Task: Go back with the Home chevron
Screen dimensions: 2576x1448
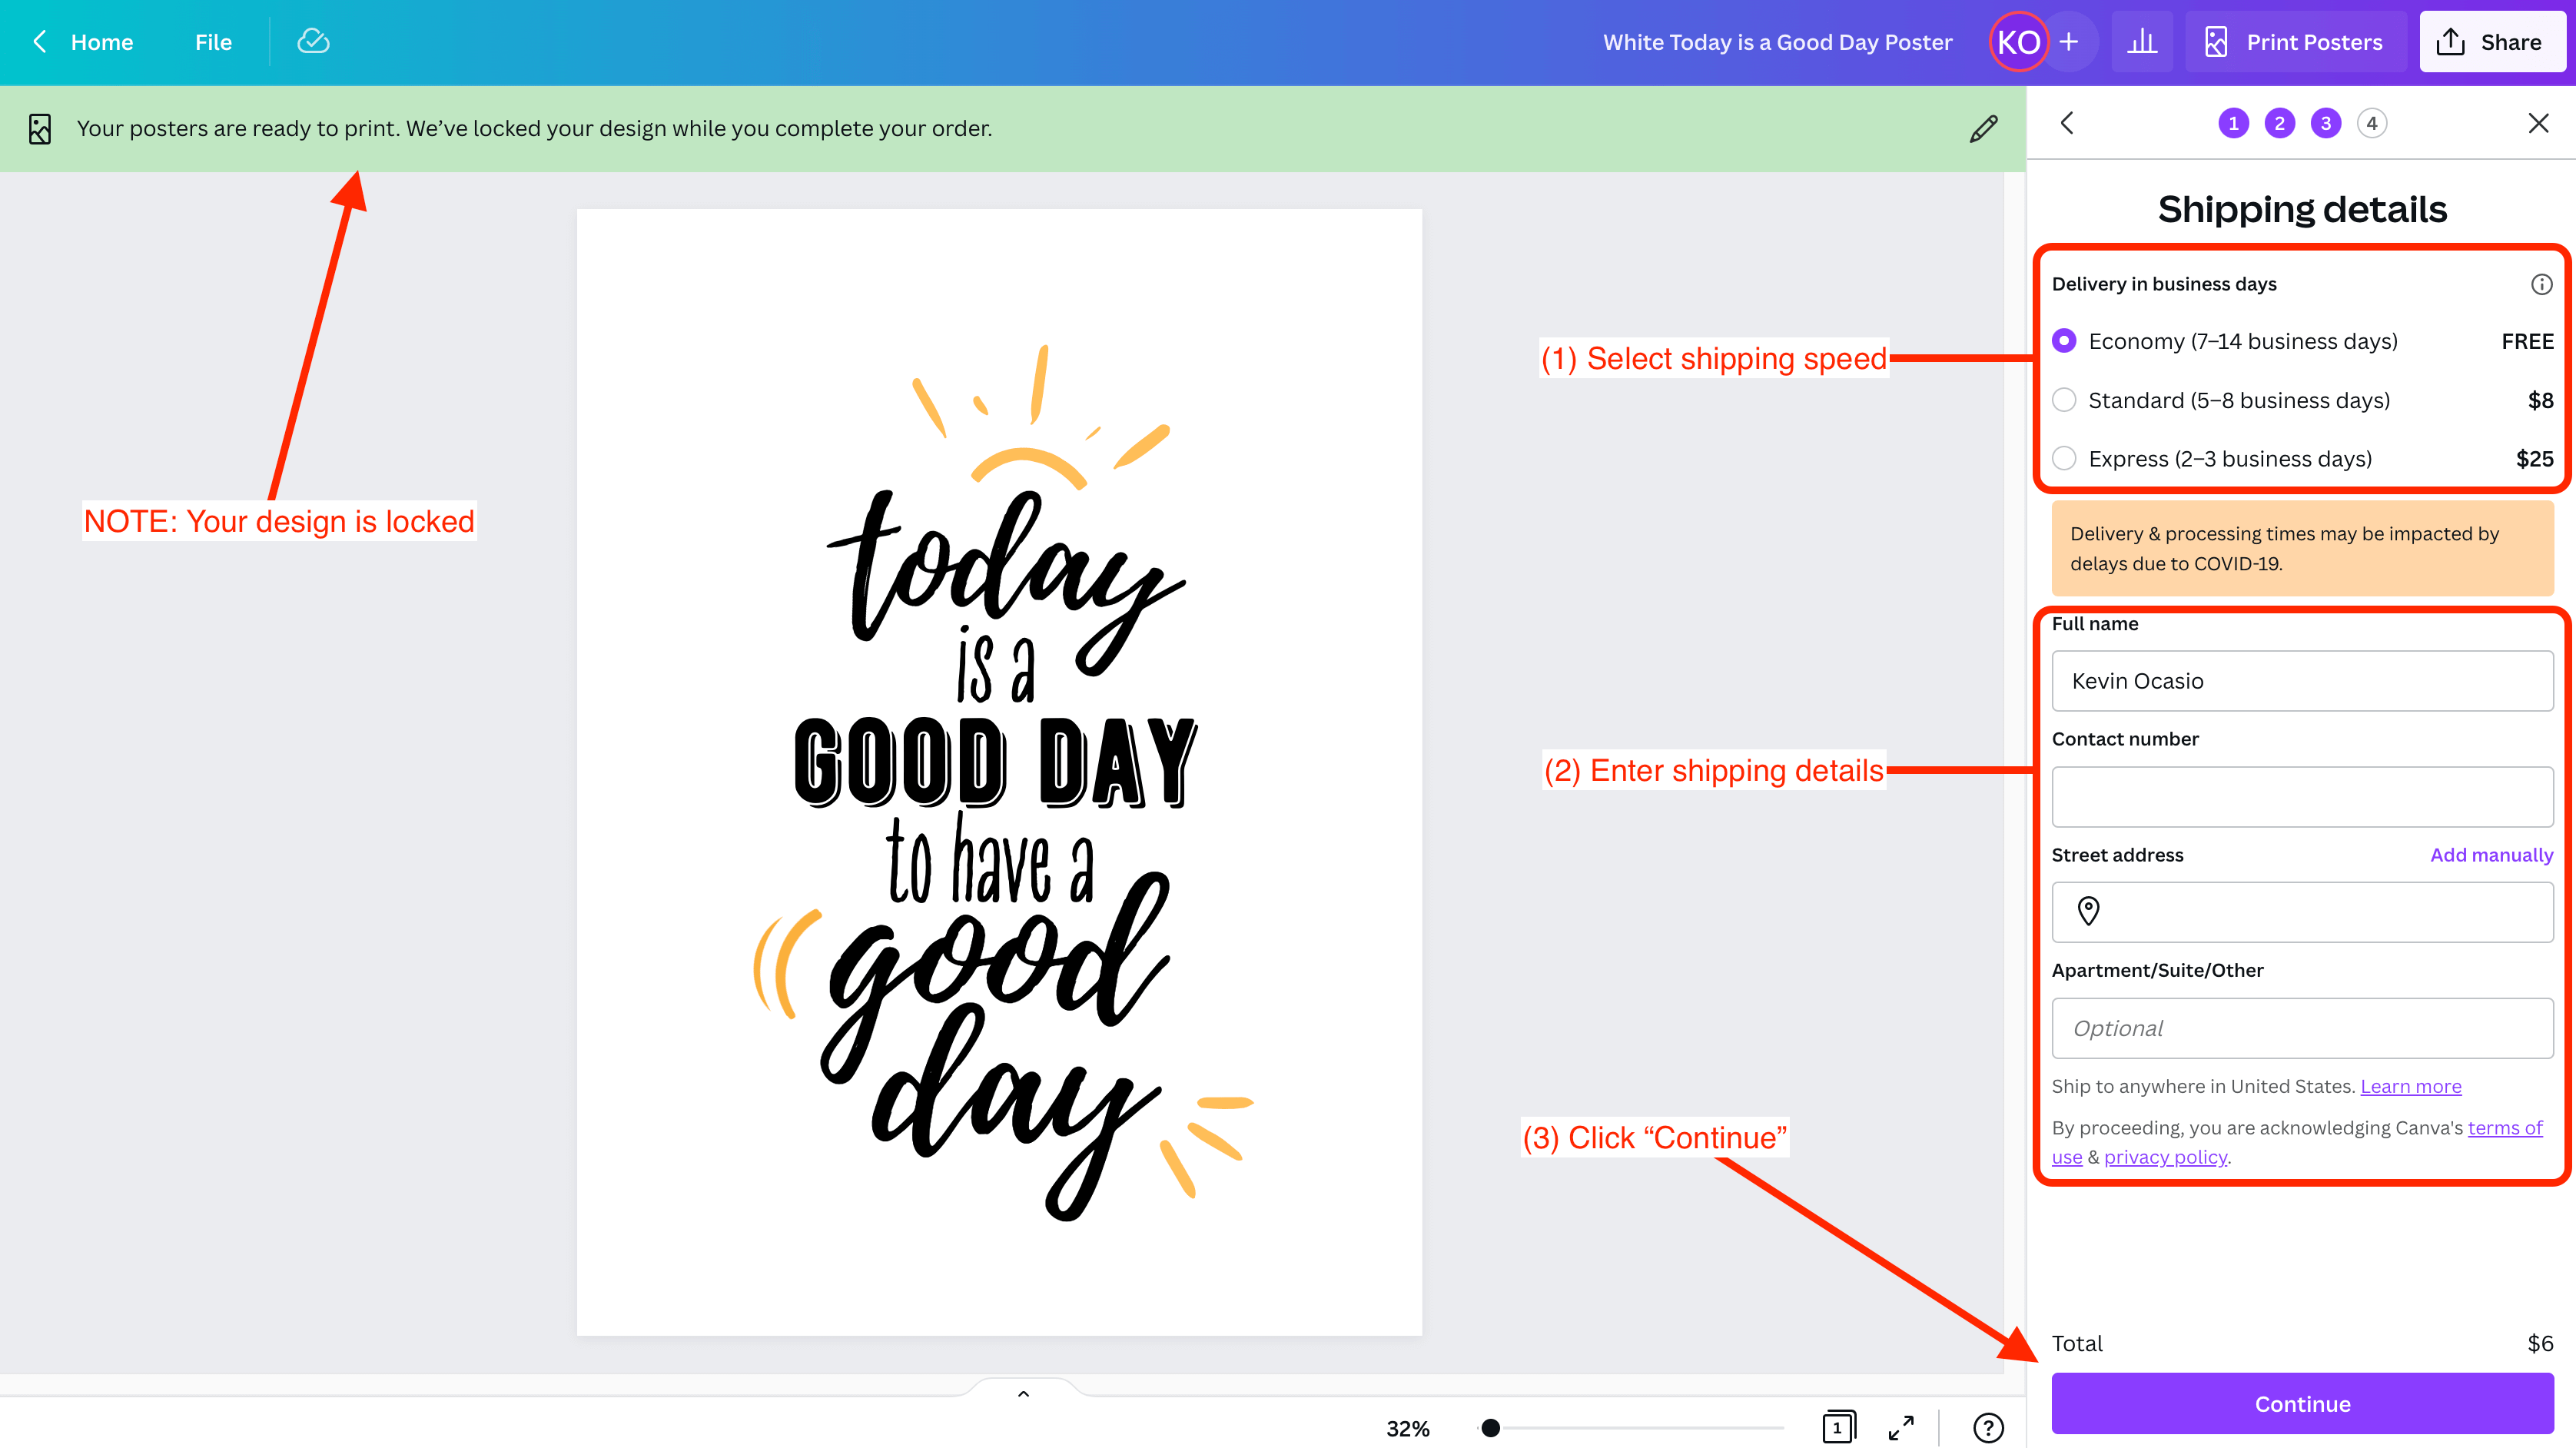Action: click(x=40, y=42)
